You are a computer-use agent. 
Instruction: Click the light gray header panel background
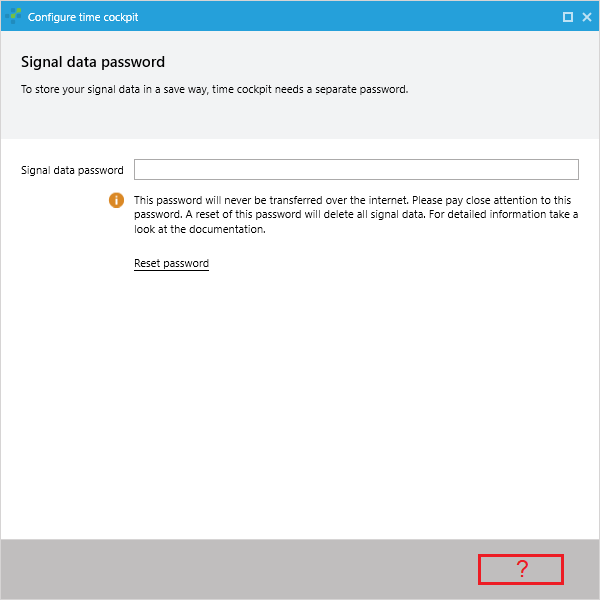click(300, 119)
